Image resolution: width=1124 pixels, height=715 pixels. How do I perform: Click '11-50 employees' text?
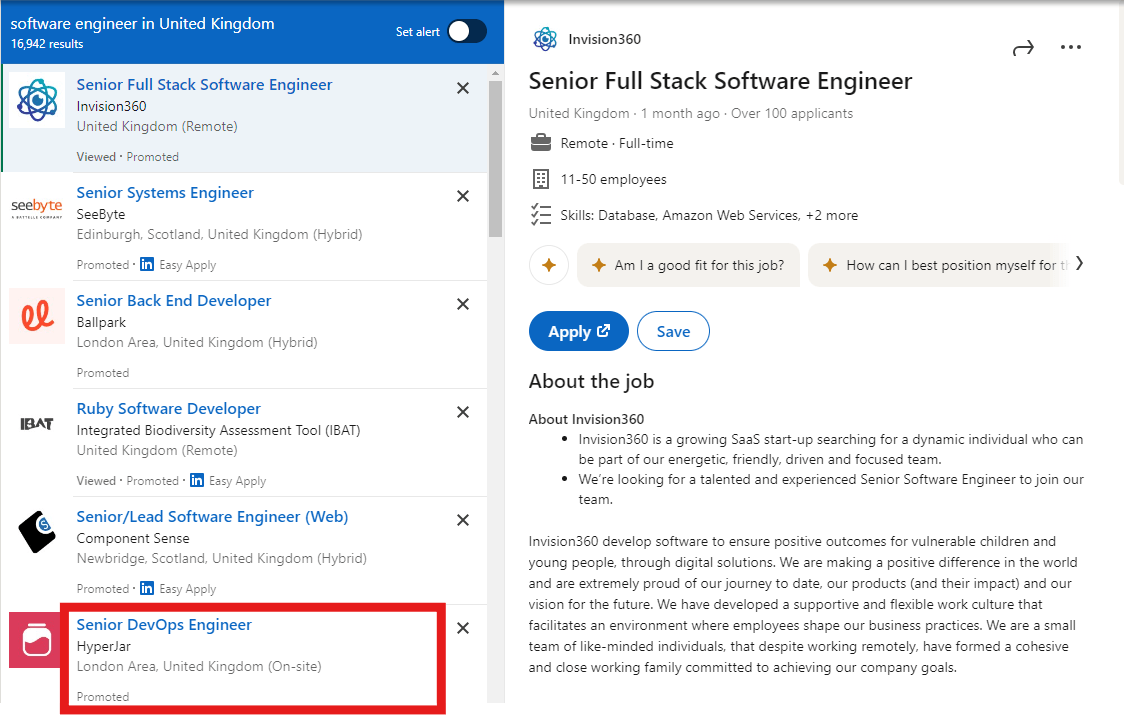pyautogui.click(x=614, y=179)
